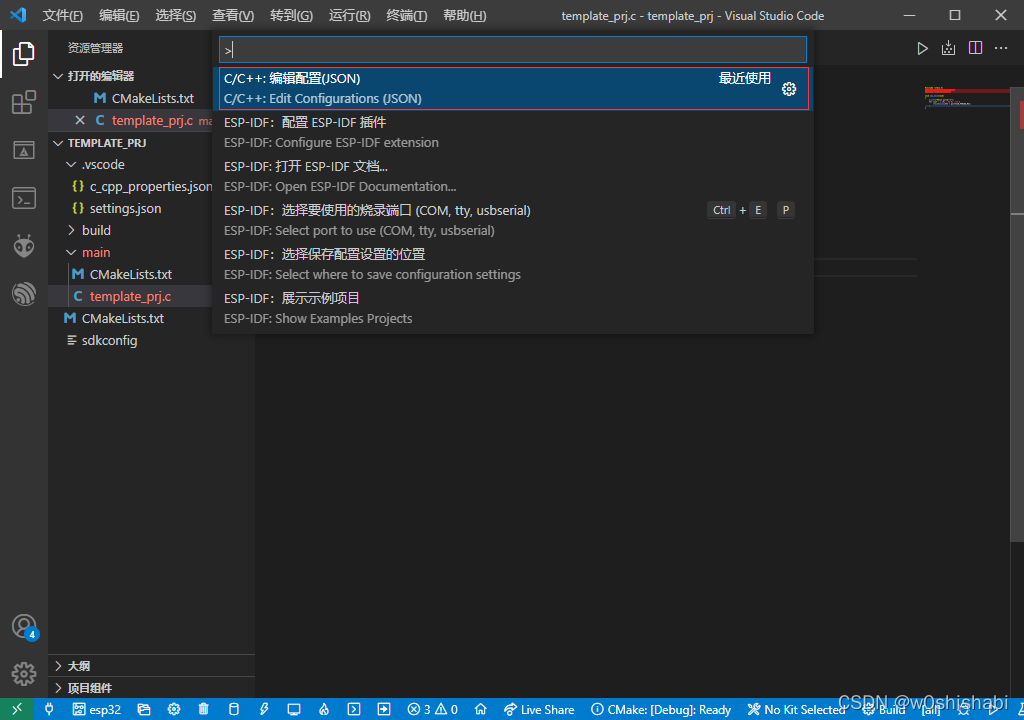The height and width of the screenshot is (720, 1024).
Task: Open the Terminal (终端) menu
Action: click(x=407, y=16)
